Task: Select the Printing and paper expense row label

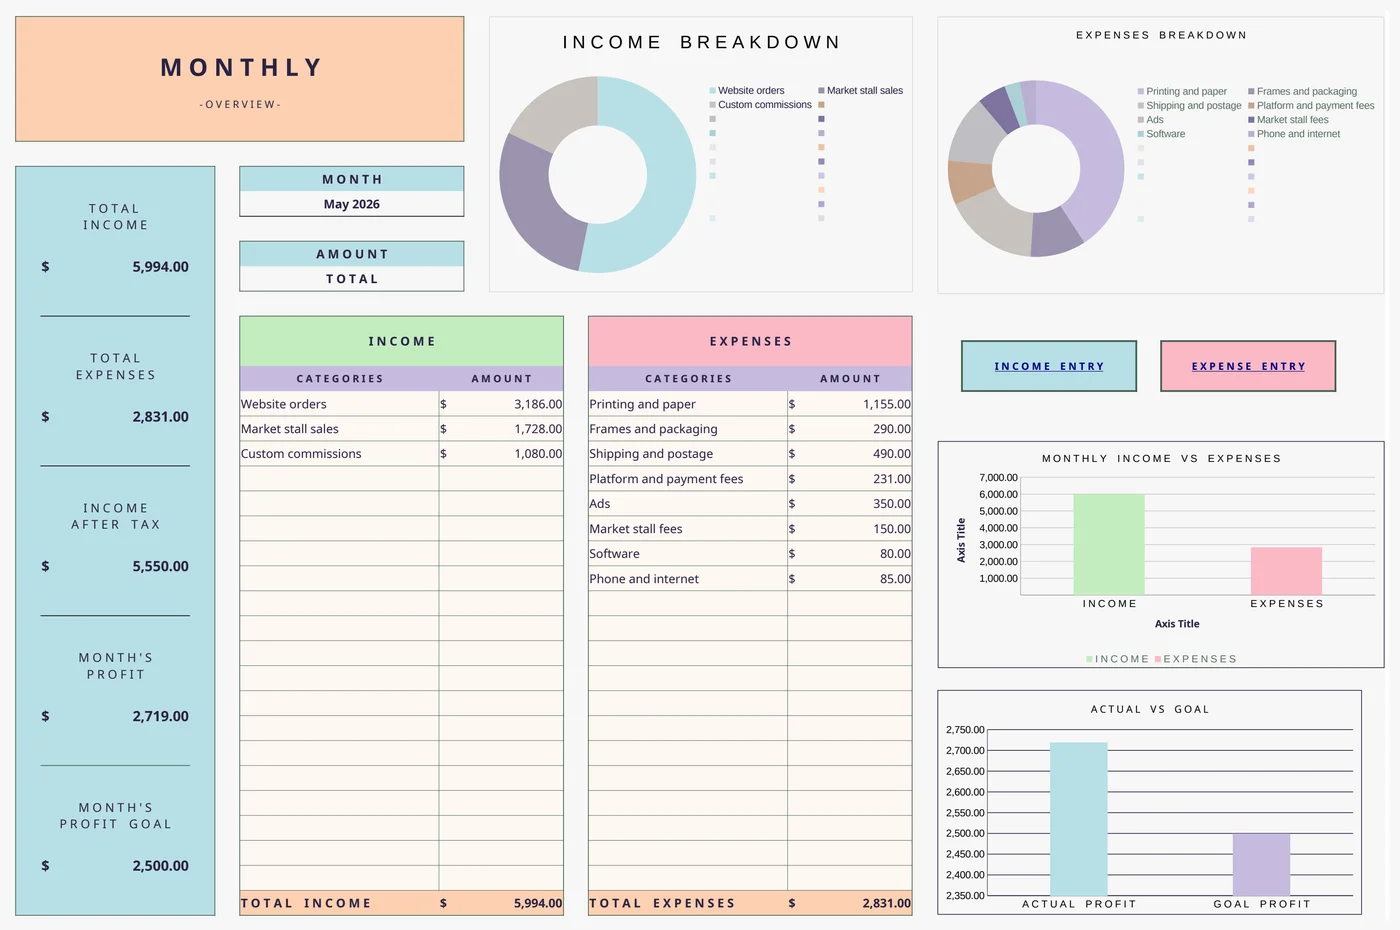Action: click(x=688, y=404)
